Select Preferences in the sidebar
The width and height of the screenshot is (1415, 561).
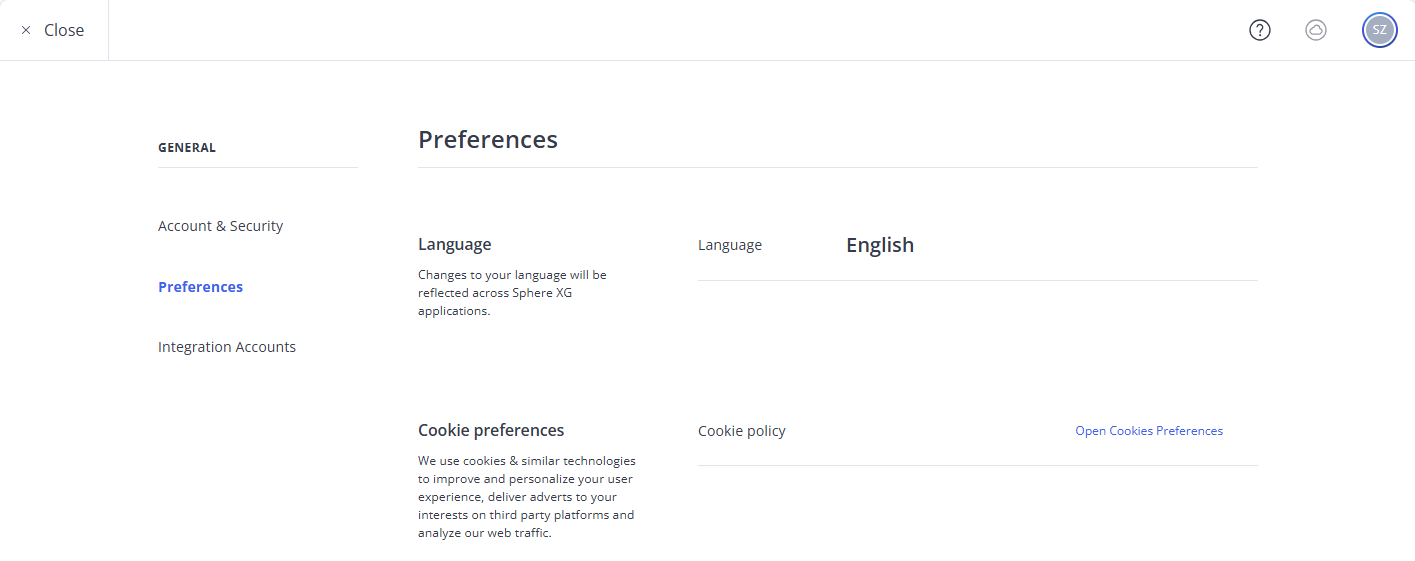coord(200,287)
